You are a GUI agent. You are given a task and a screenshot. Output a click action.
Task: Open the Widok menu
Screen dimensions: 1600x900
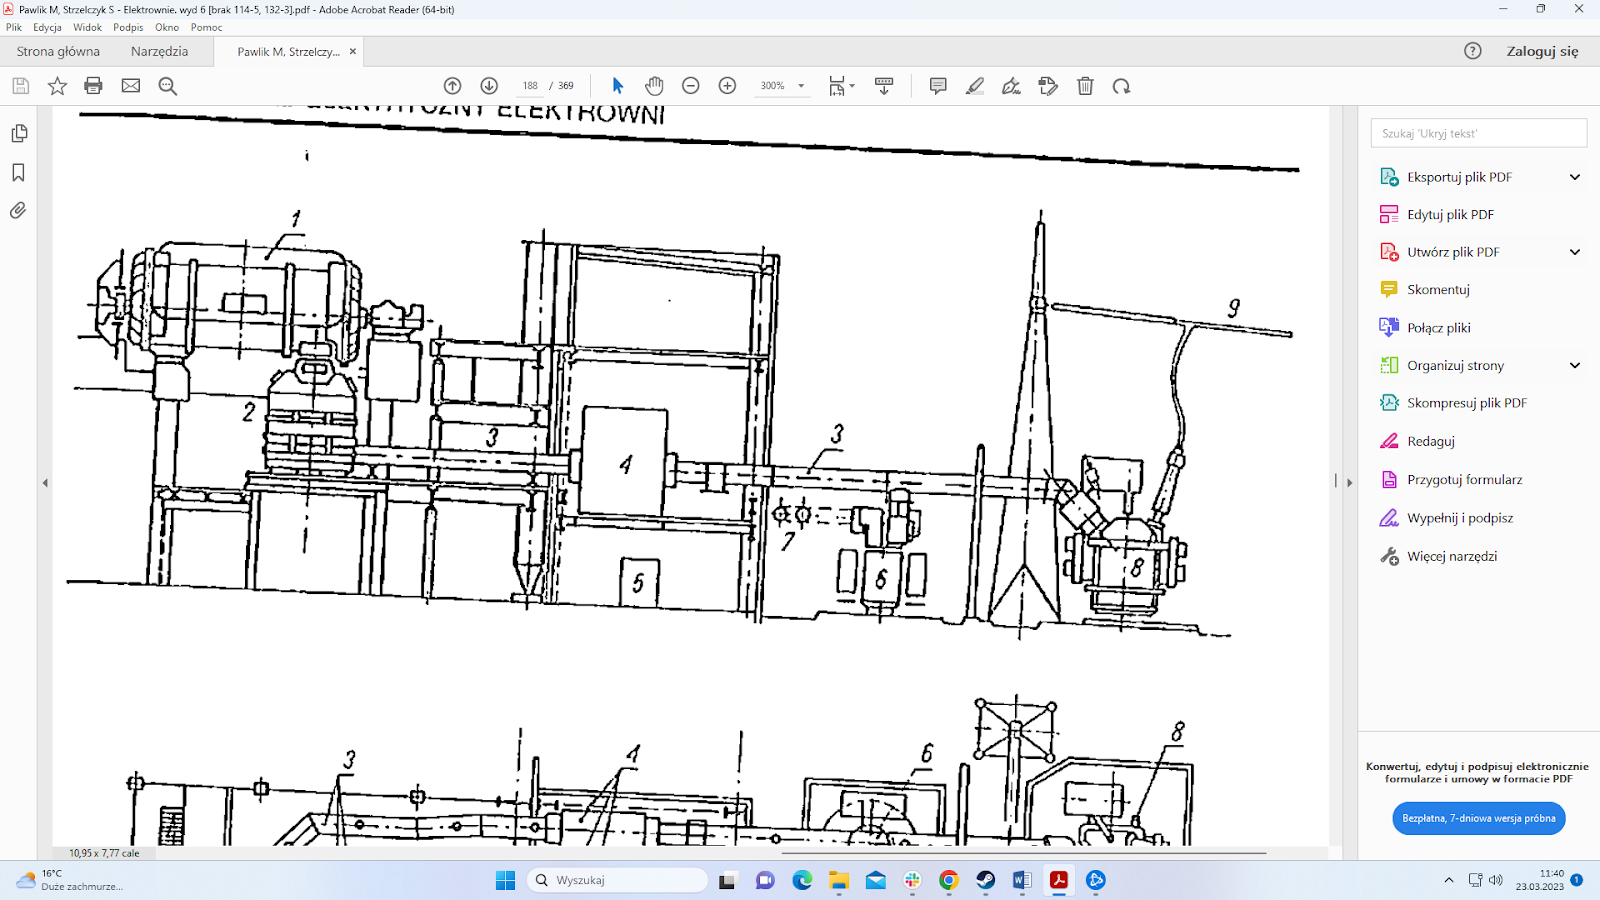pyautogui.click(x=87, y=27)
